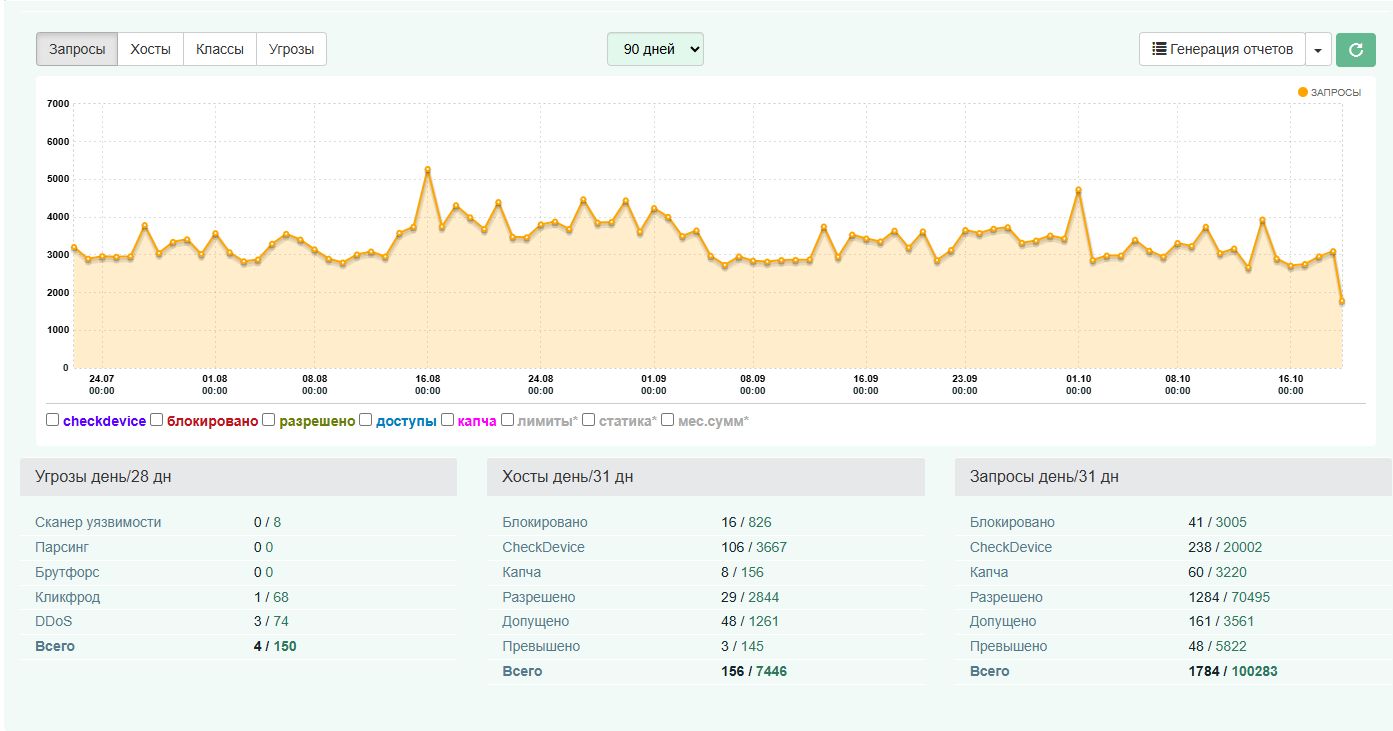The image size is (1393, 731).
Task: Enable the блокировано checkbox
Action: pos(157,420)
